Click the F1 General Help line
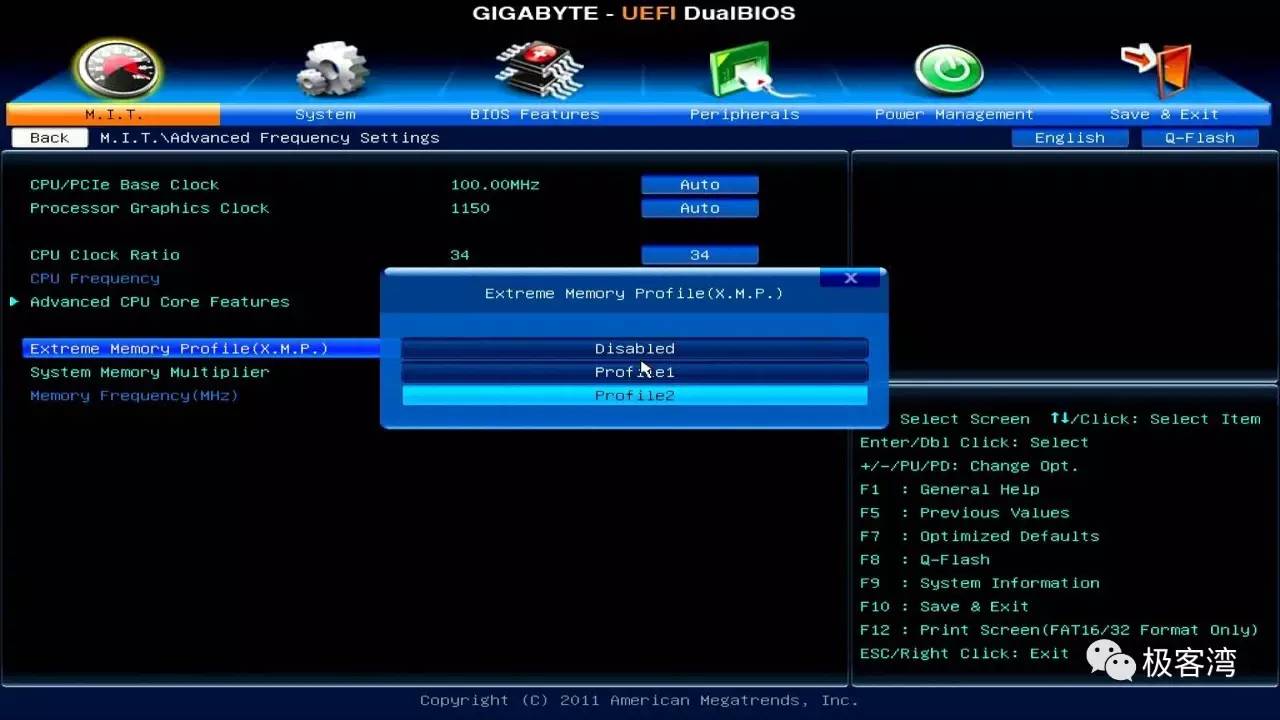The width and height of the screenshot is (1280, 720). (950, 489)
